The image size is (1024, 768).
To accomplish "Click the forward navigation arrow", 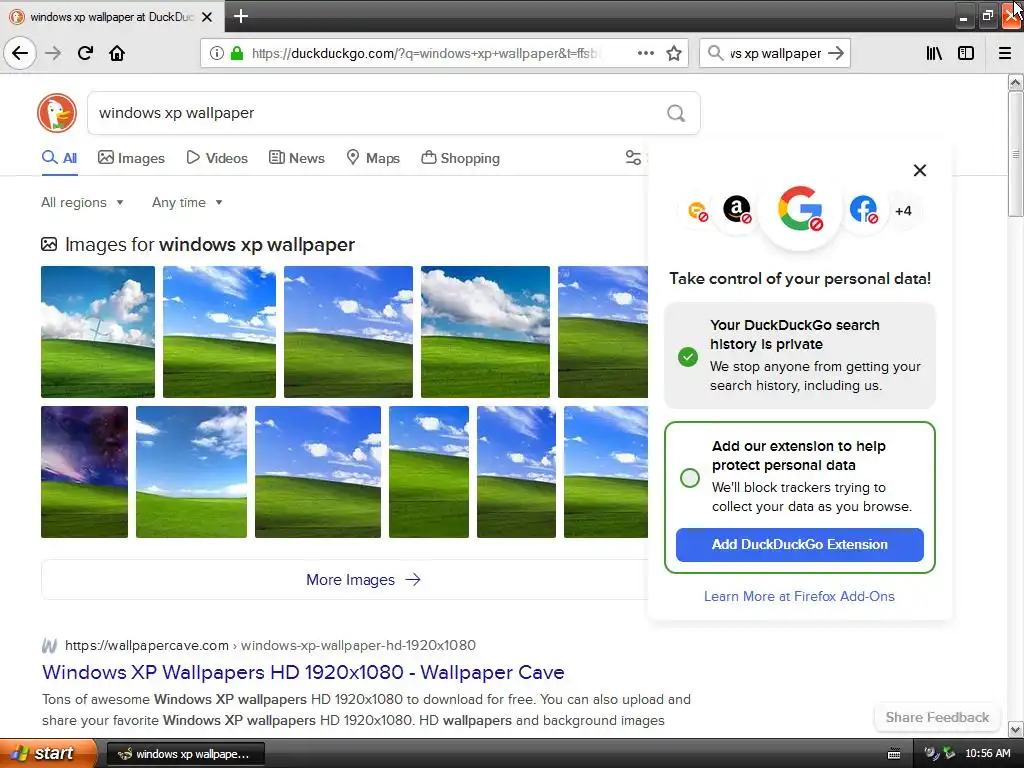I will 53,53.
